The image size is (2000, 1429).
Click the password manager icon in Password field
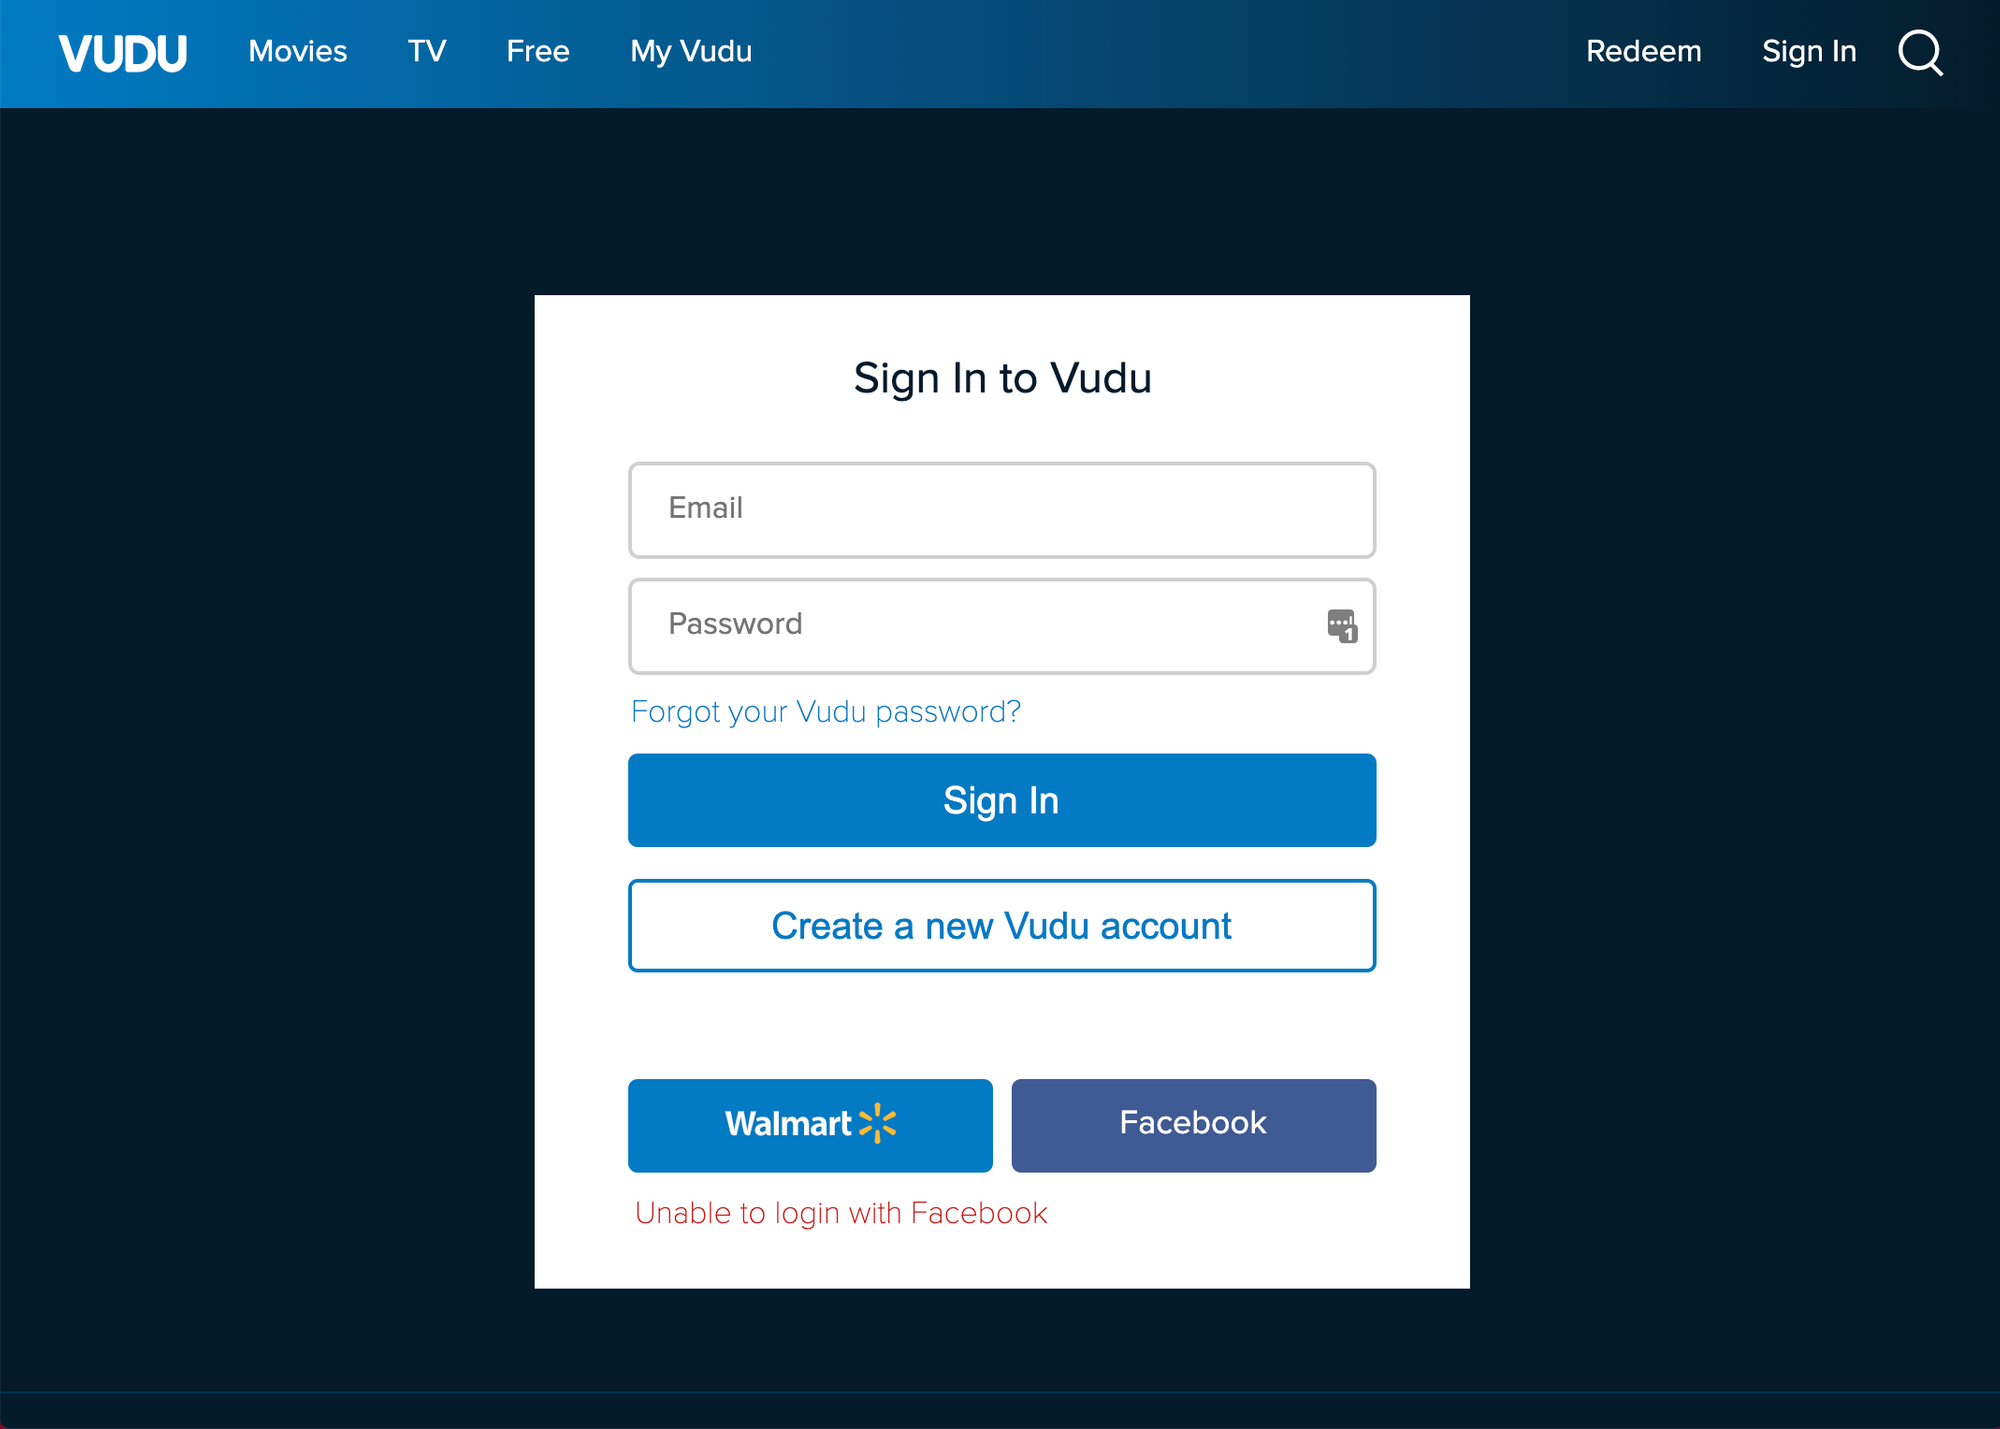pos(1342,626)
